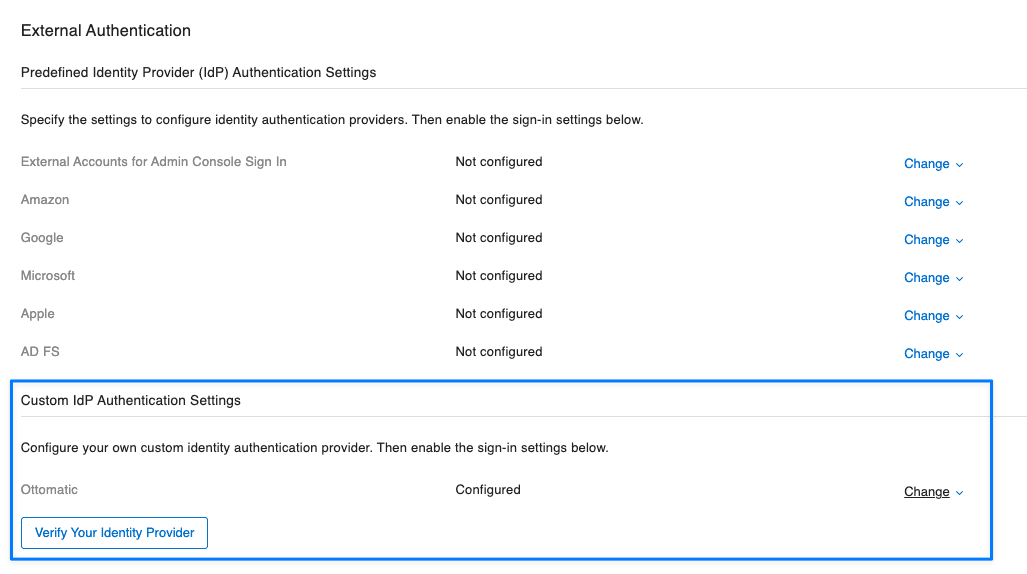
Task: Click the Predefined Identity Provider section heading
Action: coord(198,73)
